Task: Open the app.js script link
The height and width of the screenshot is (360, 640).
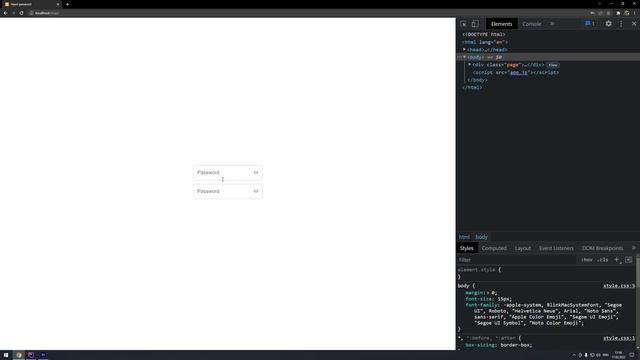Action: (518, 72)
